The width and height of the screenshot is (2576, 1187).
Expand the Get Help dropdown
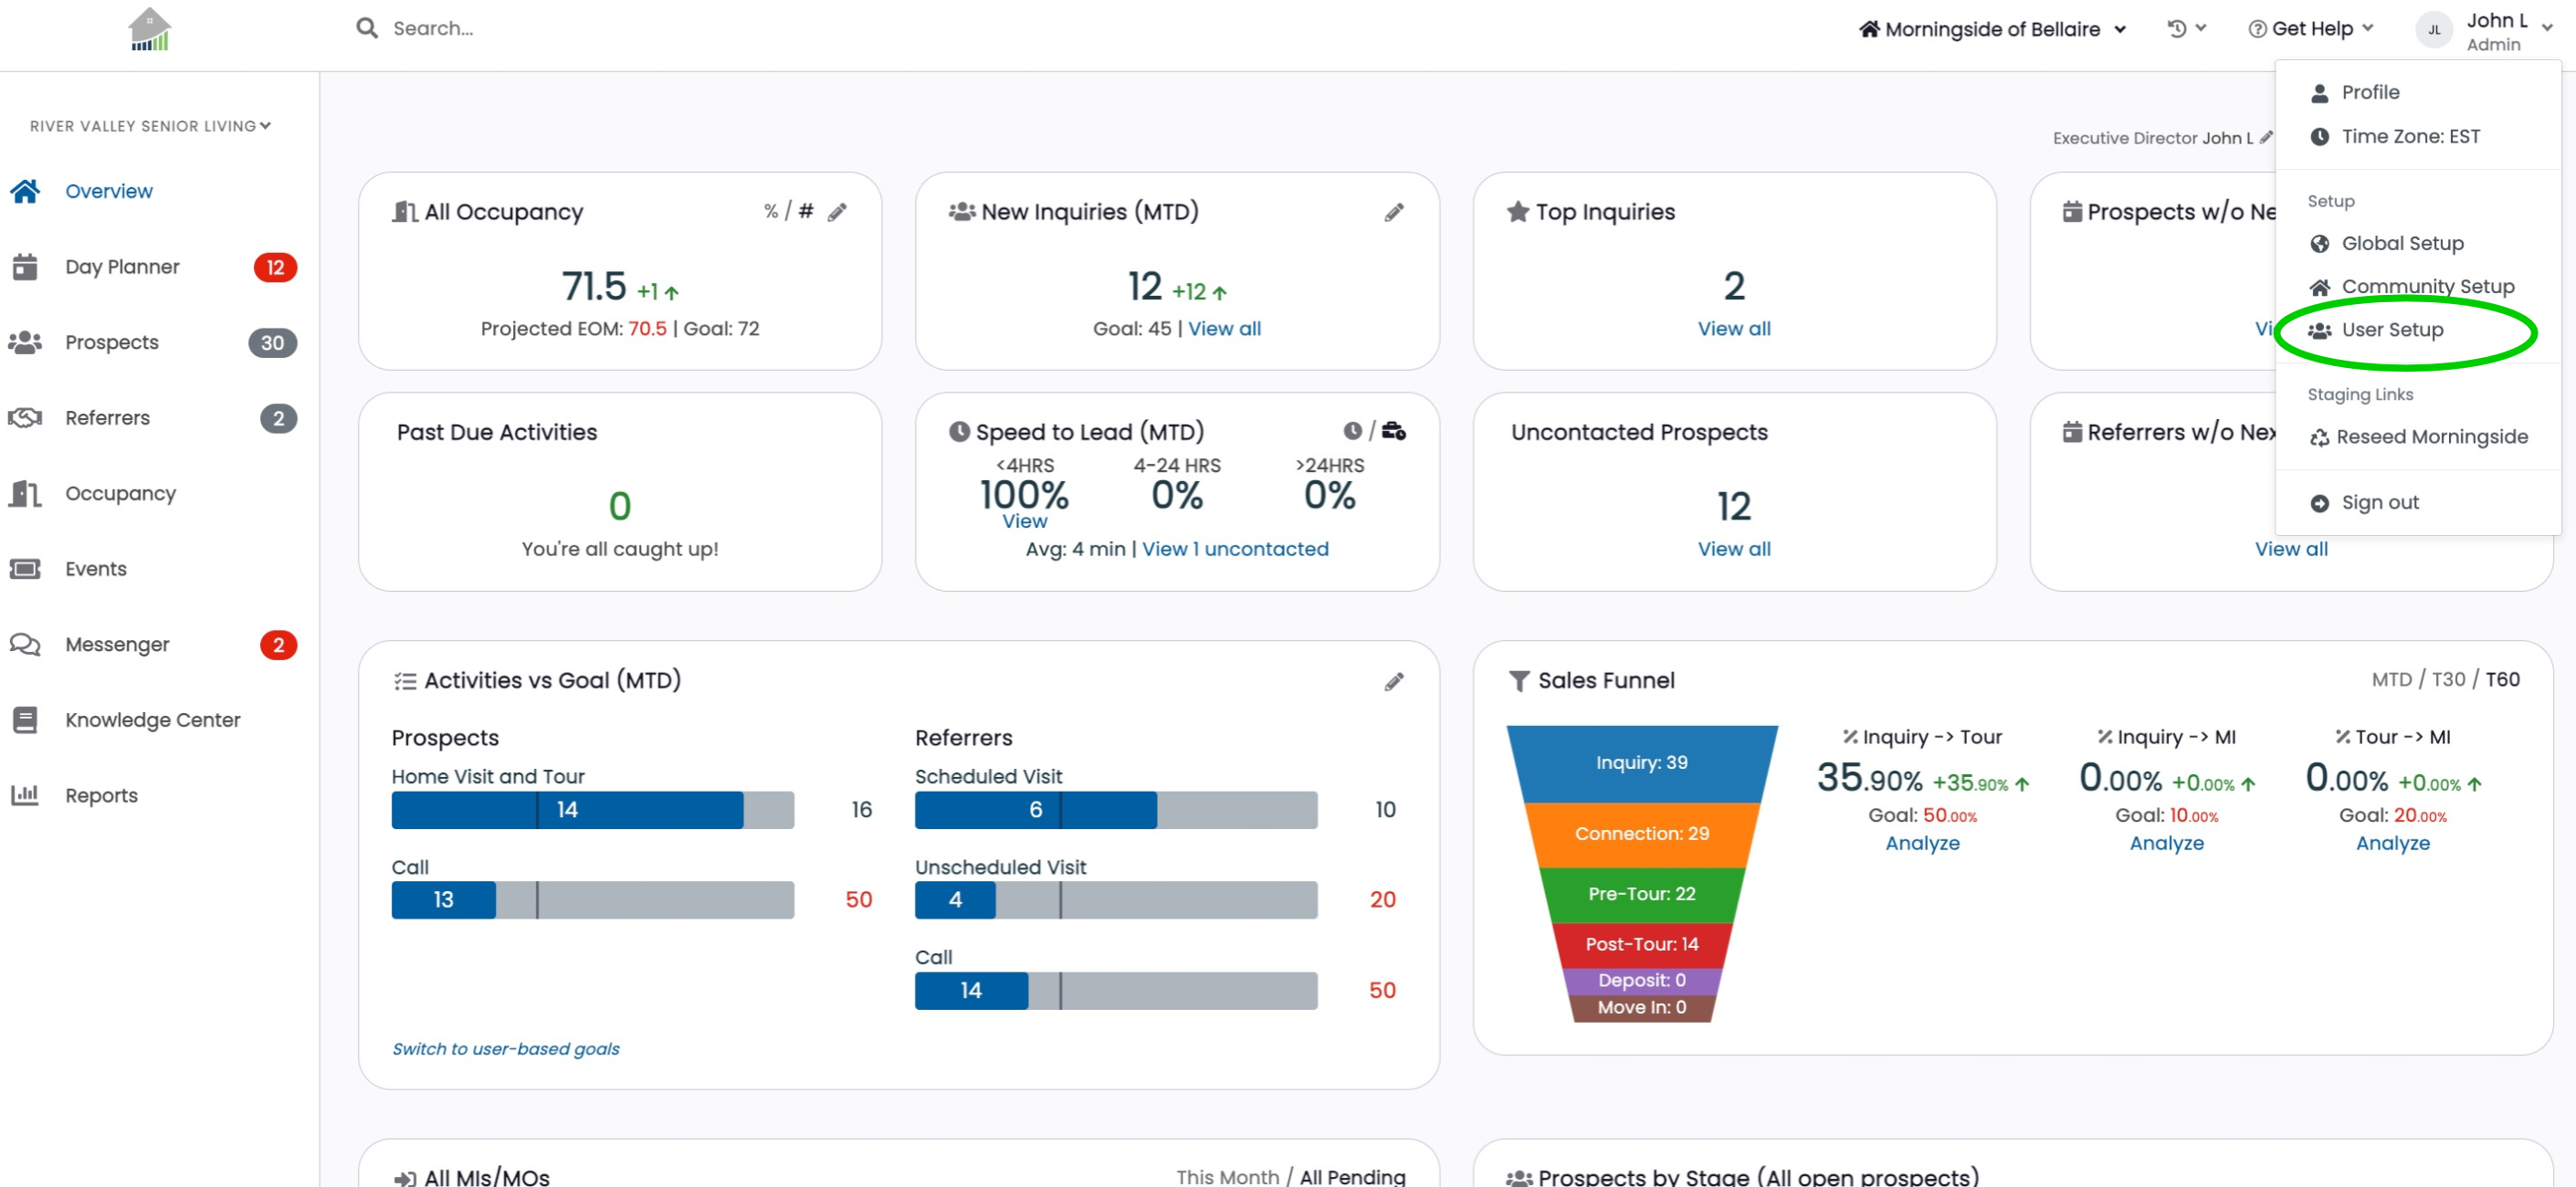tap(2310, 29)
